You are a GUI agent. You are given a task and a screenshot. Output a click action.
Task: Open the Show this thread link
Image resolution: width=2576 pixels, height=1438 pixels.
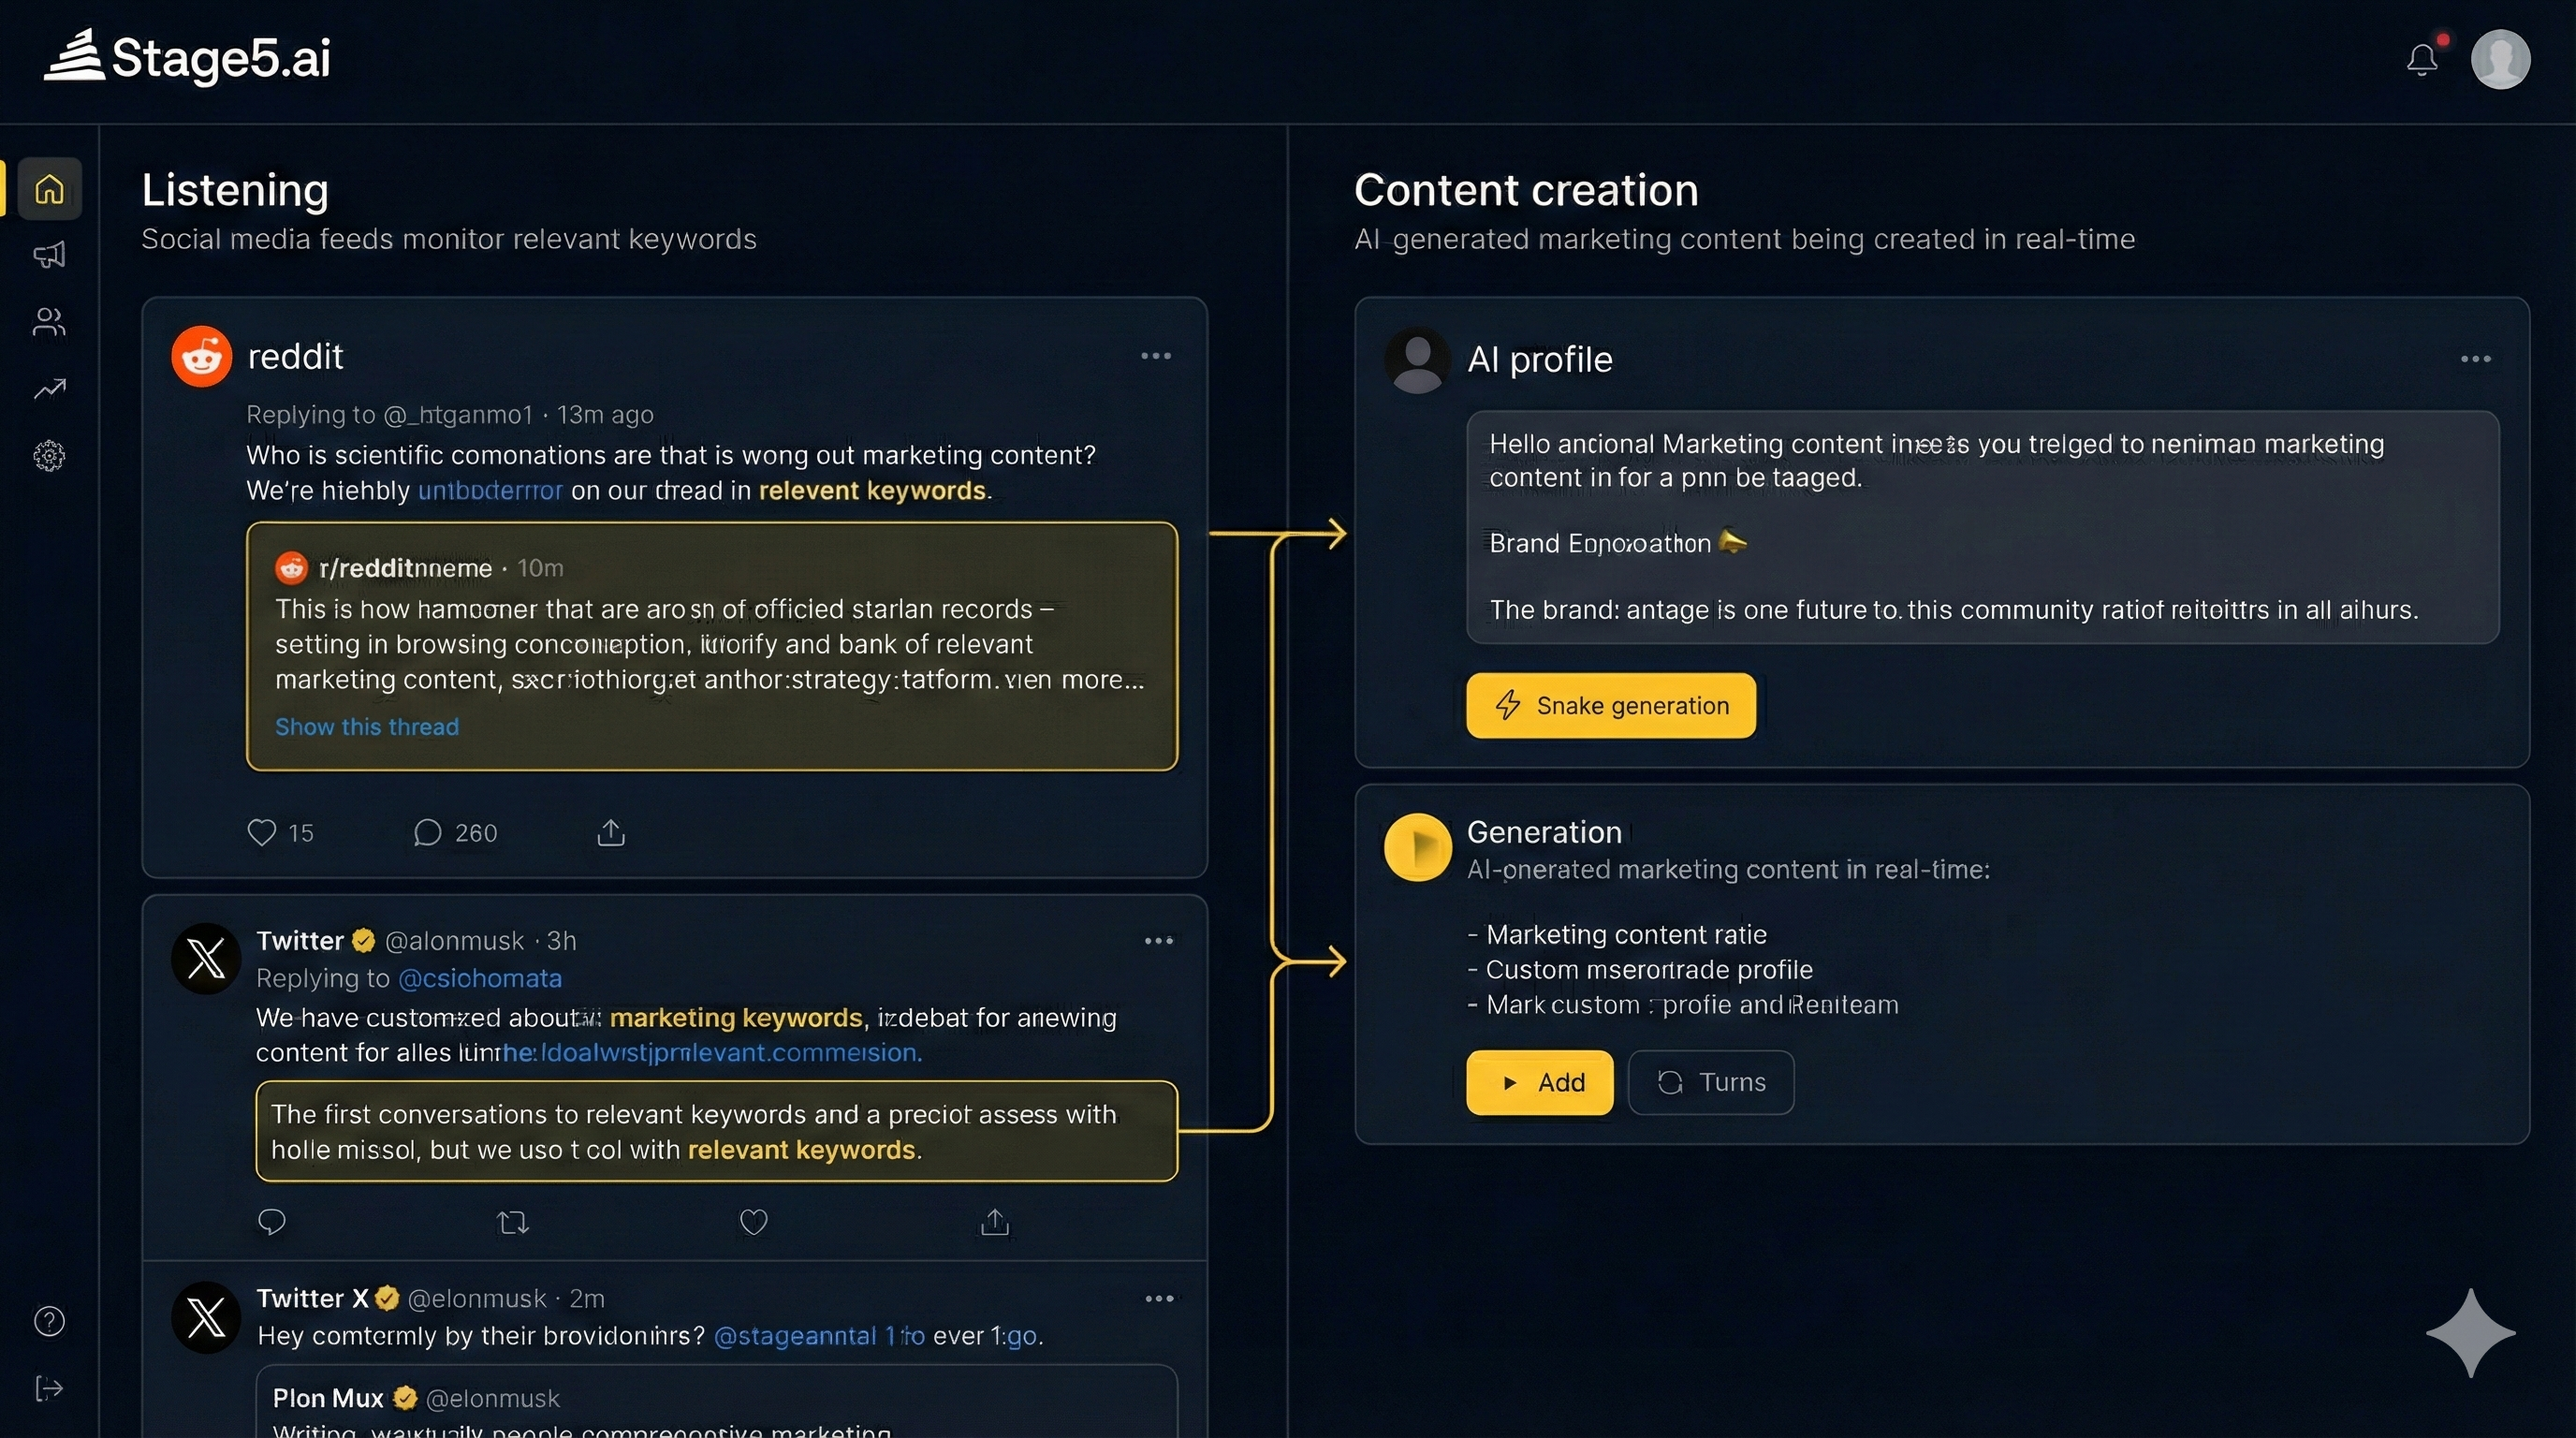coord(367,727)
